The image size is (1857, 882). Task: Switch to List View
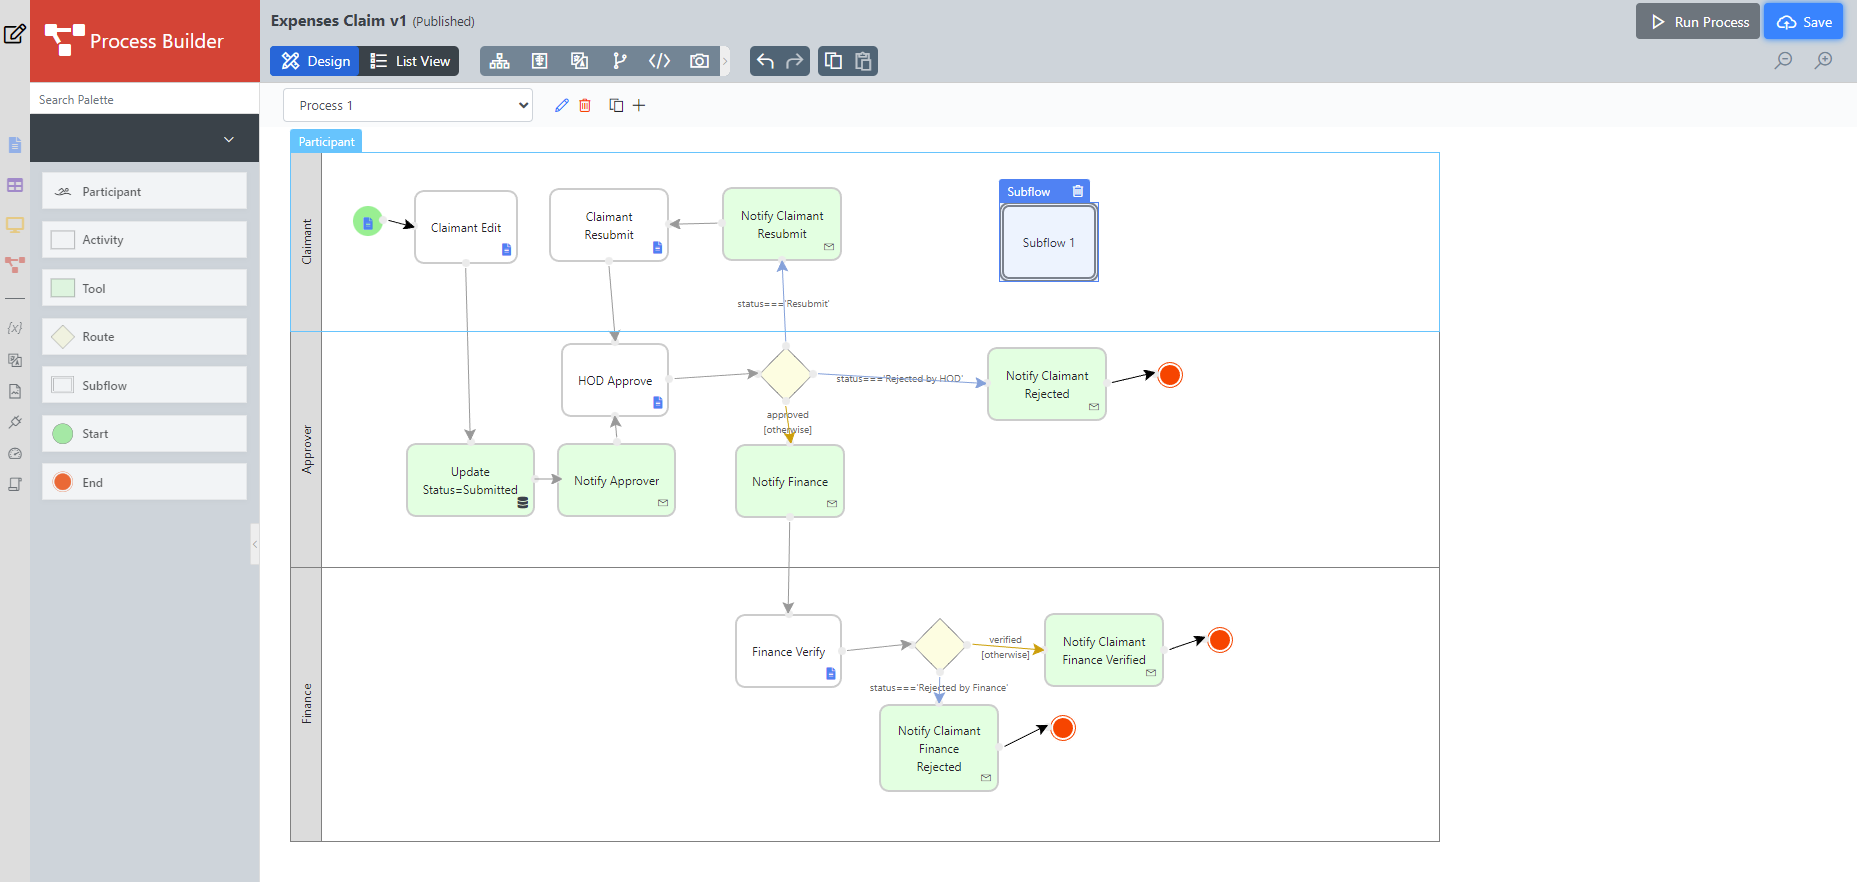point(410,61)
